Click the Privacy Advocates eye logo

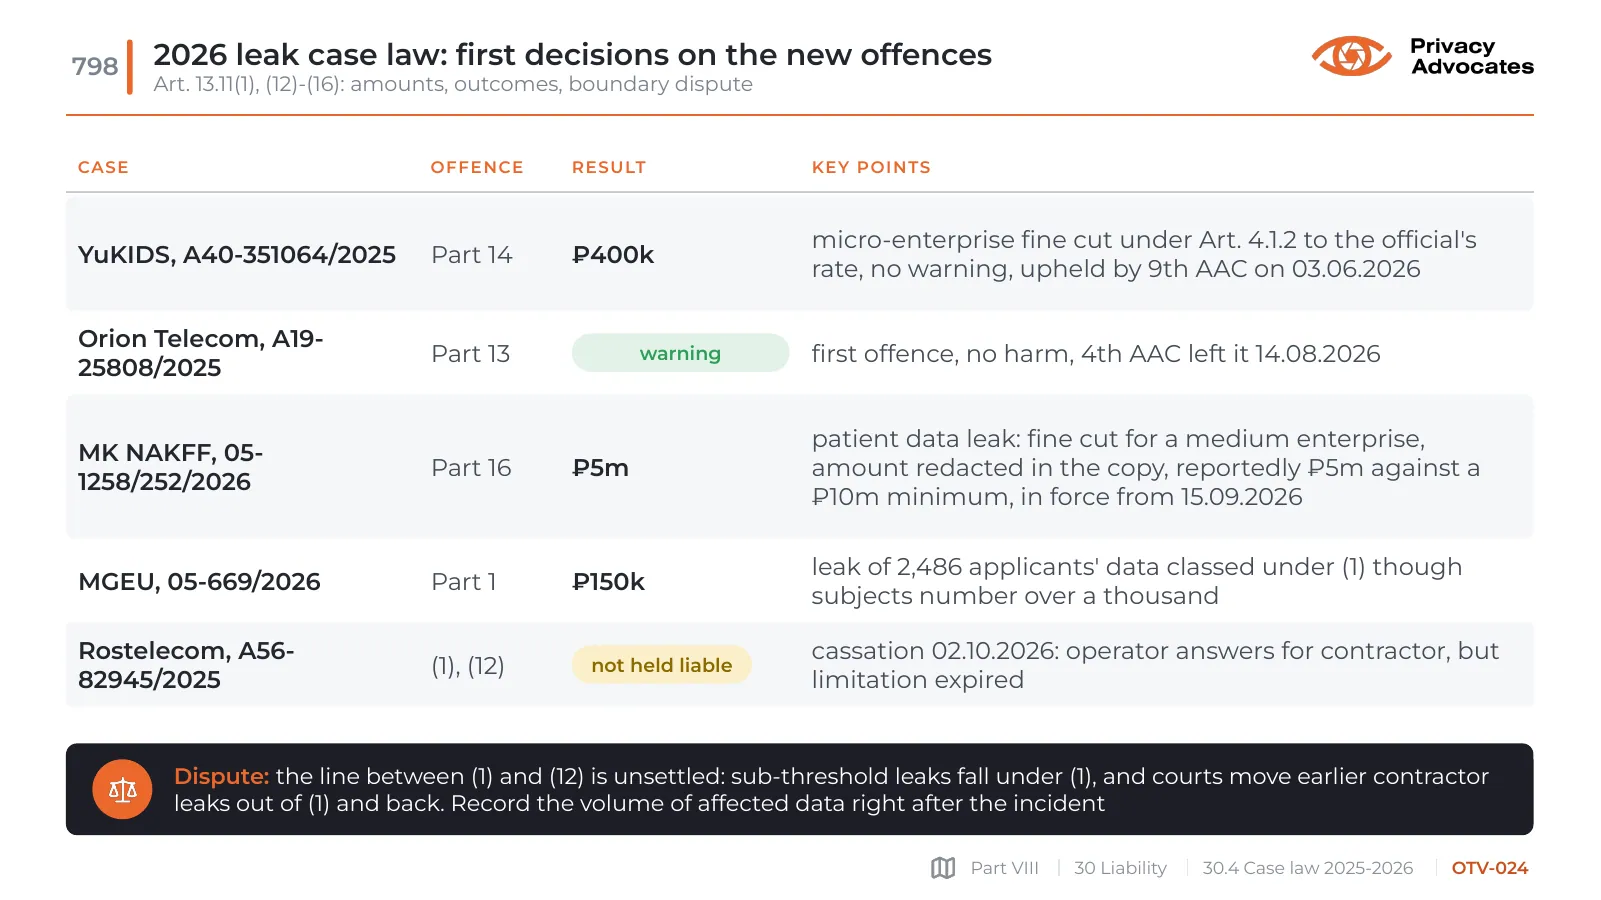point(1351,56)
